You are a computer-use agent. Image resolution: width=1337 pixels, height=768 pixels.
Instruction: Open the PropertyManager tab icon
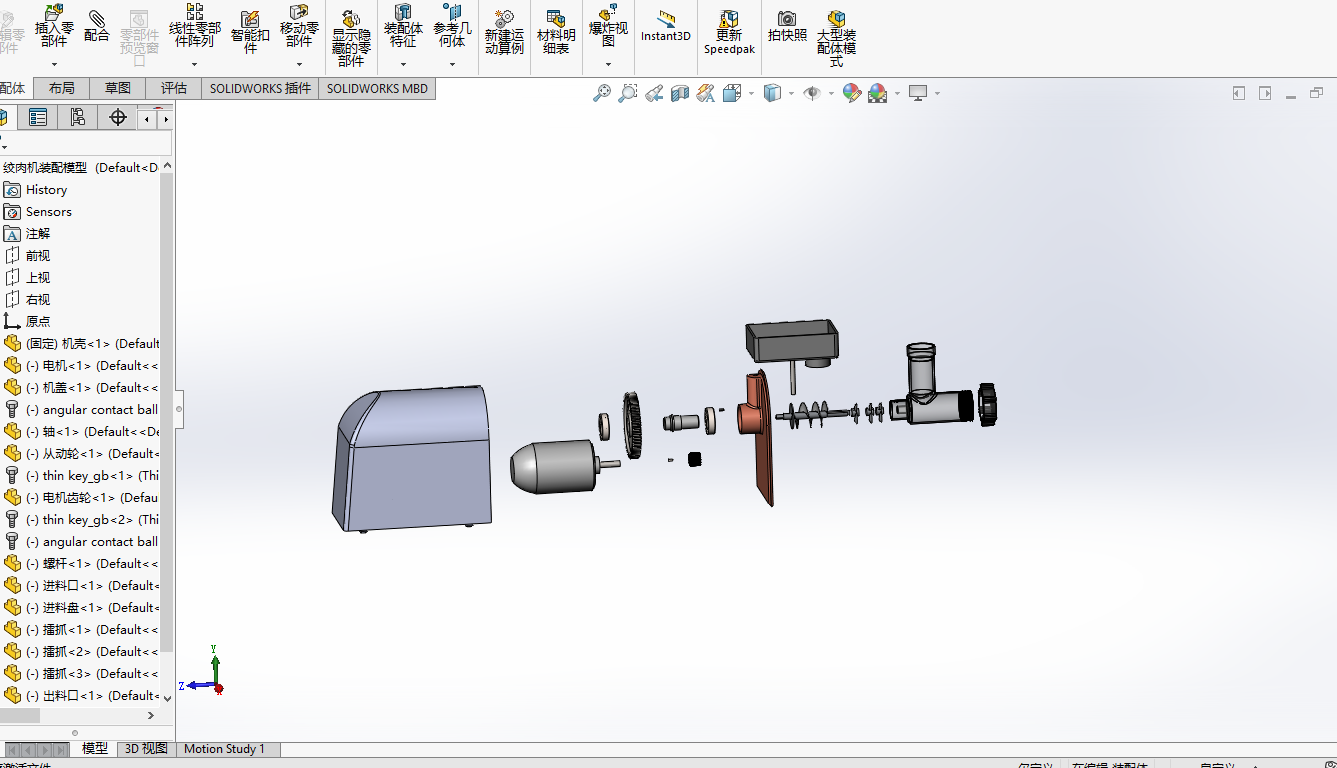click(38, 117)
